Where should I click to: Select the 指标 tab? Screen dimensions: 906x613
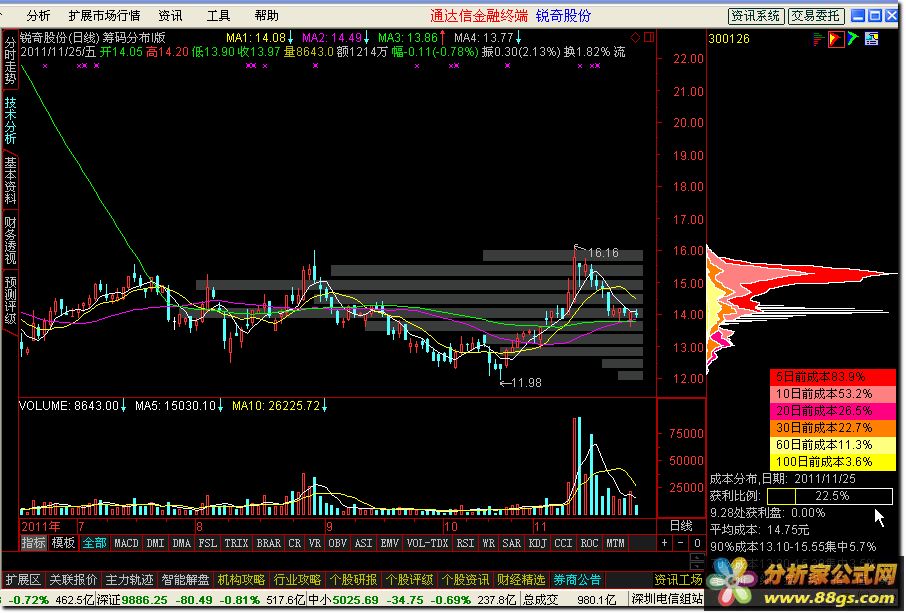pos(33,544)
